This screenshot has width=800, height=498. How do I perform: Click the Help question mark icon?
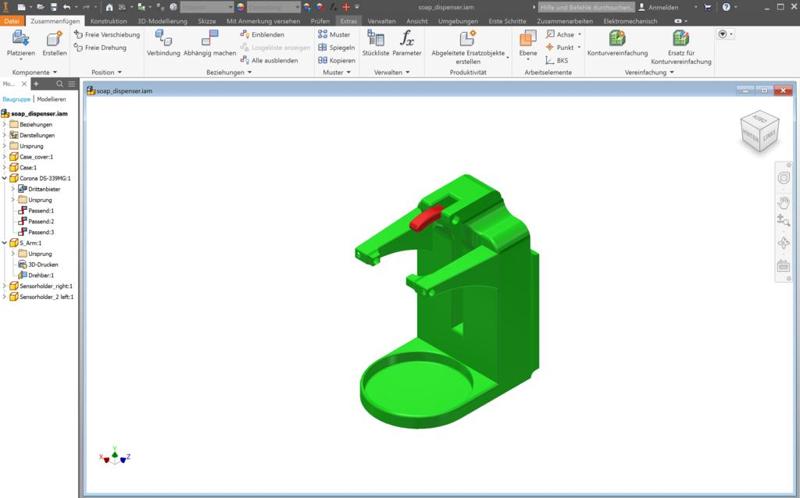[x=726, y=7]
